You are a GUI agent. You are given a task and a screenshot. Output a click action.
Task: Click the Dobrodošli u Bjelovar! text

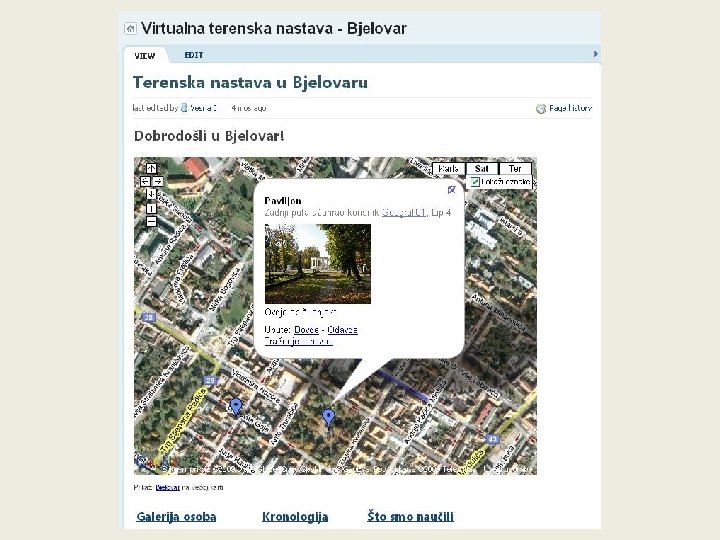click(209, 136)
